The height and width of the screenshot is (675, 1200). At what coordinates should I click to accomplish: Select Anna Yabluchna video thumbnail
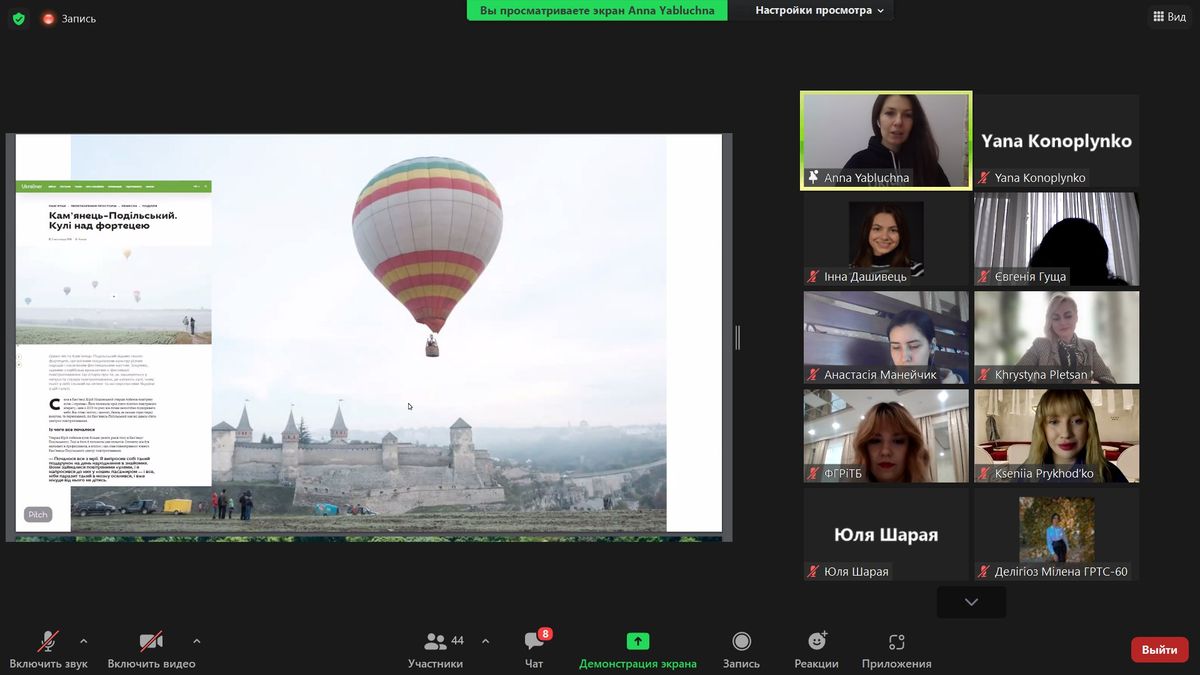(886, 140)
